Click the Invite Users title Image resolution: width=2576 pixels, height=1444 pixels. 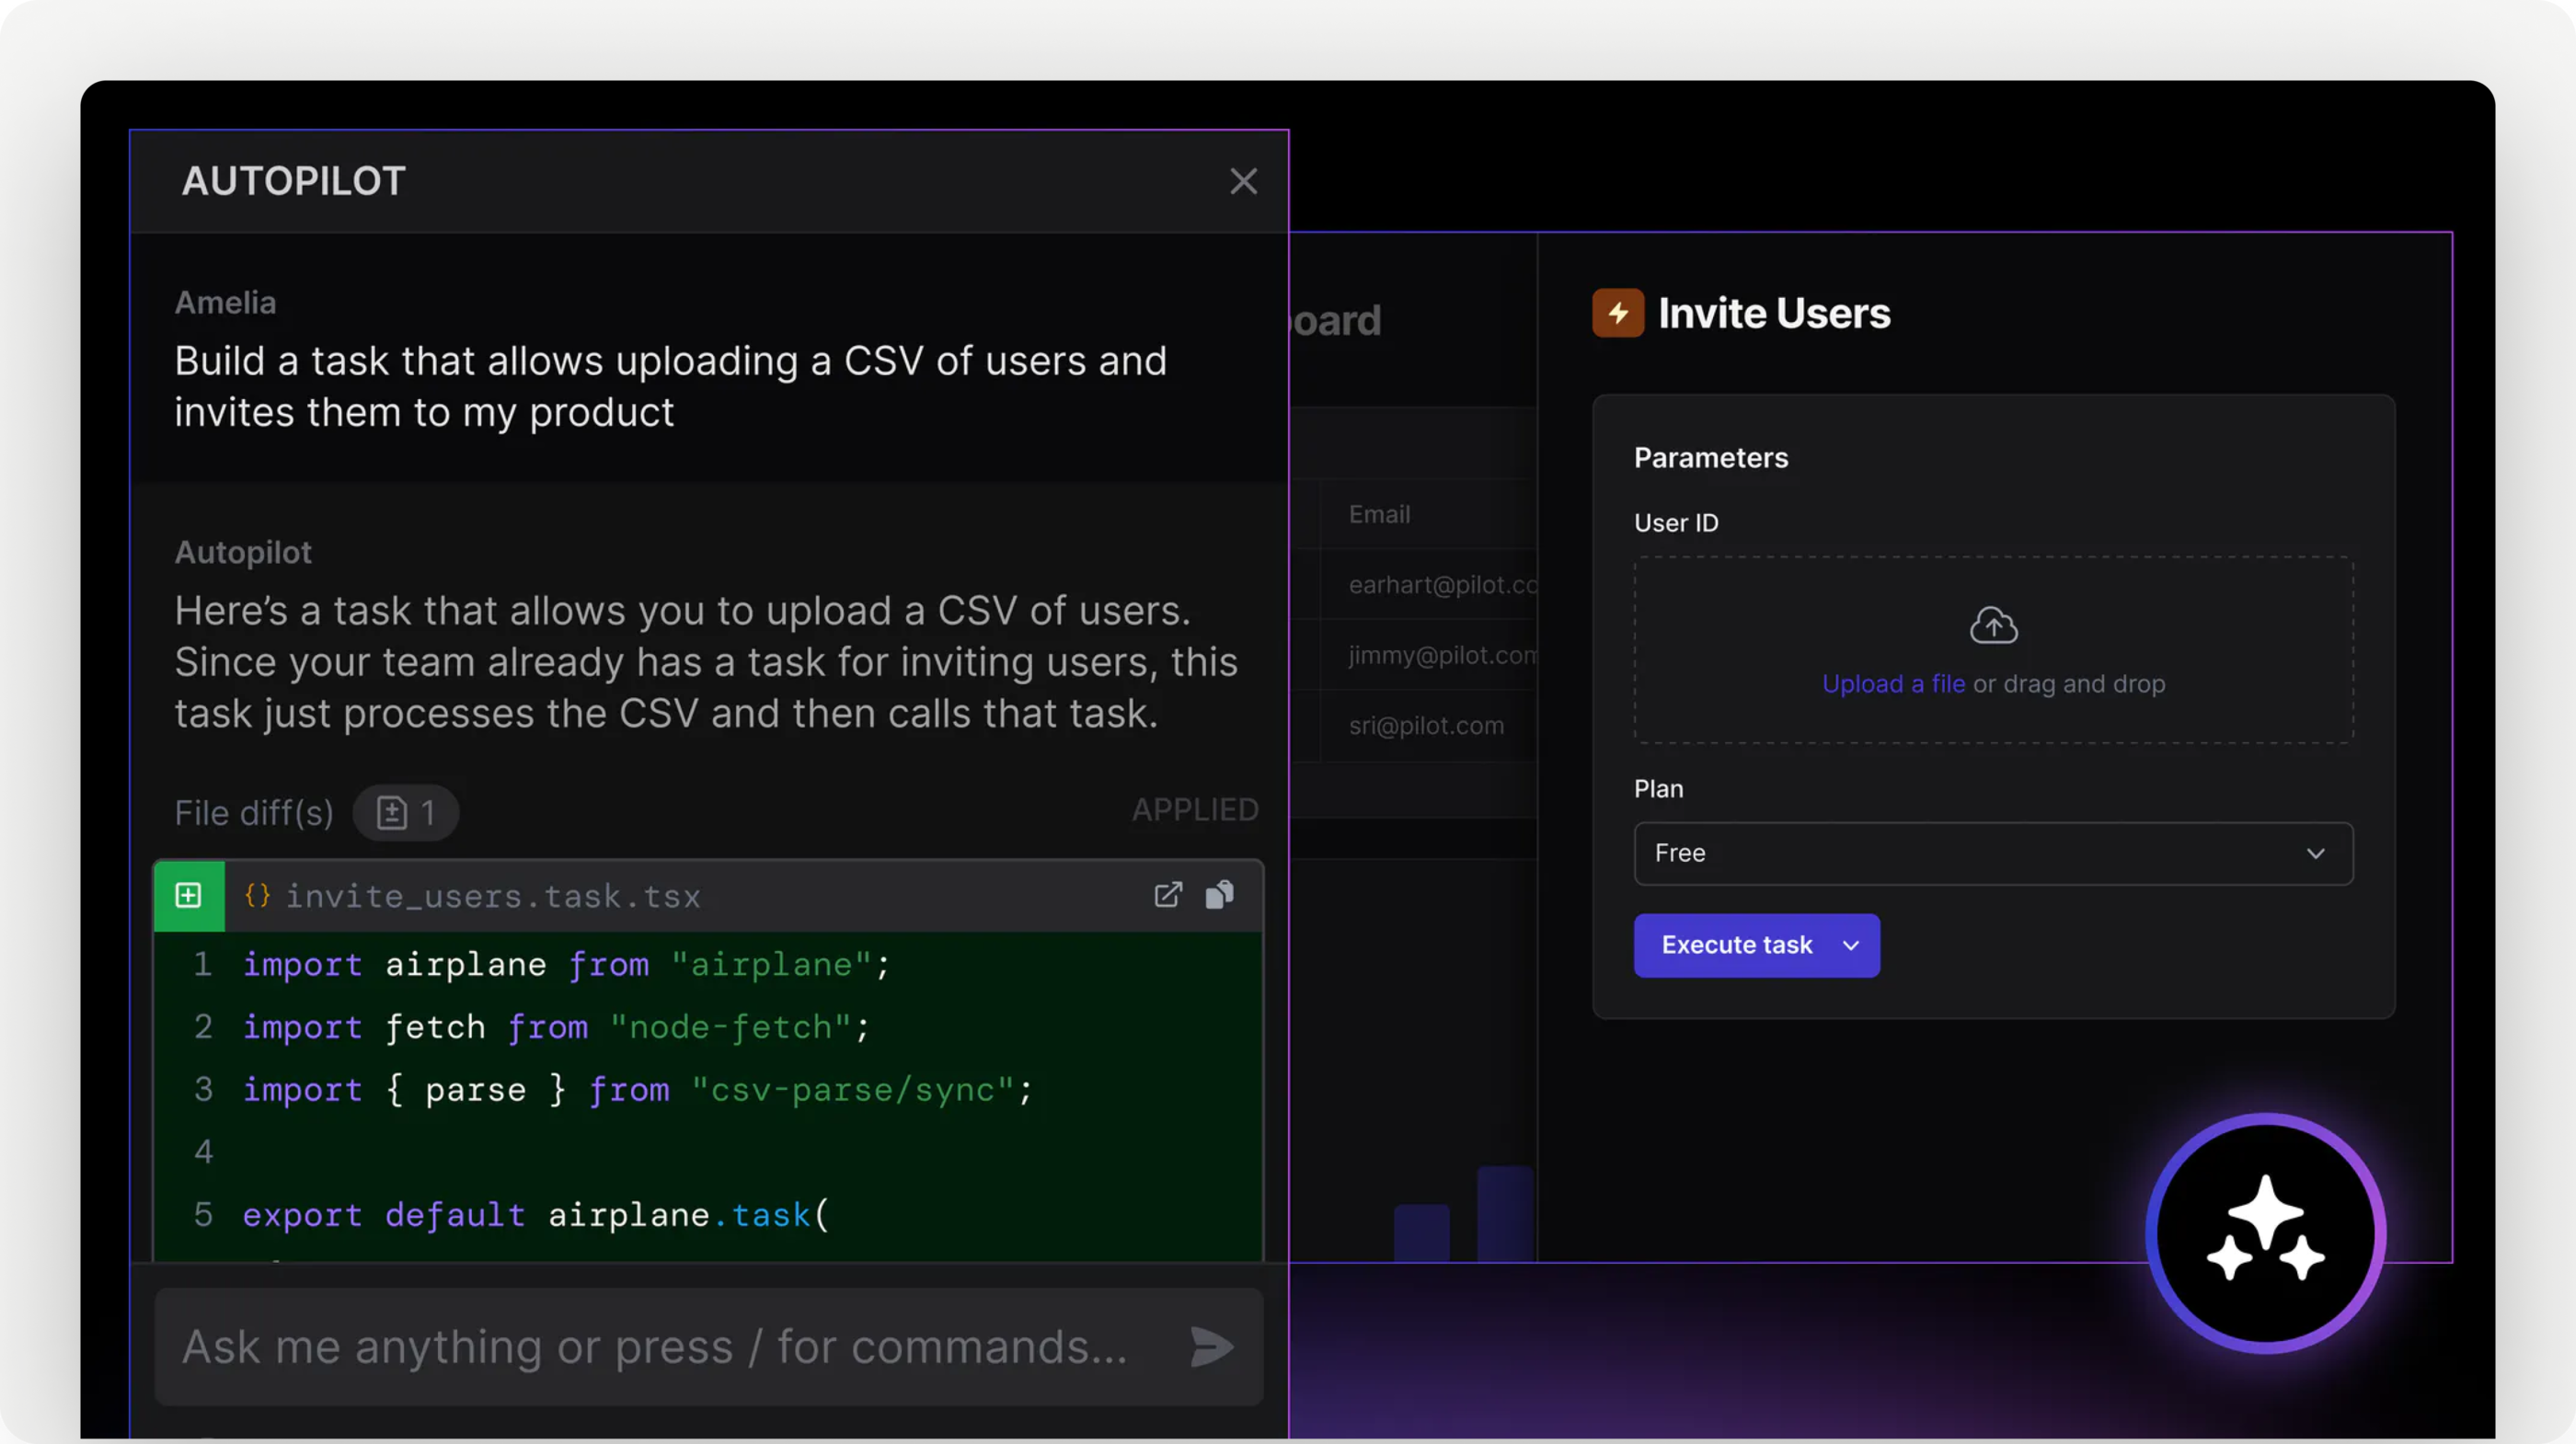point(1774,313)
